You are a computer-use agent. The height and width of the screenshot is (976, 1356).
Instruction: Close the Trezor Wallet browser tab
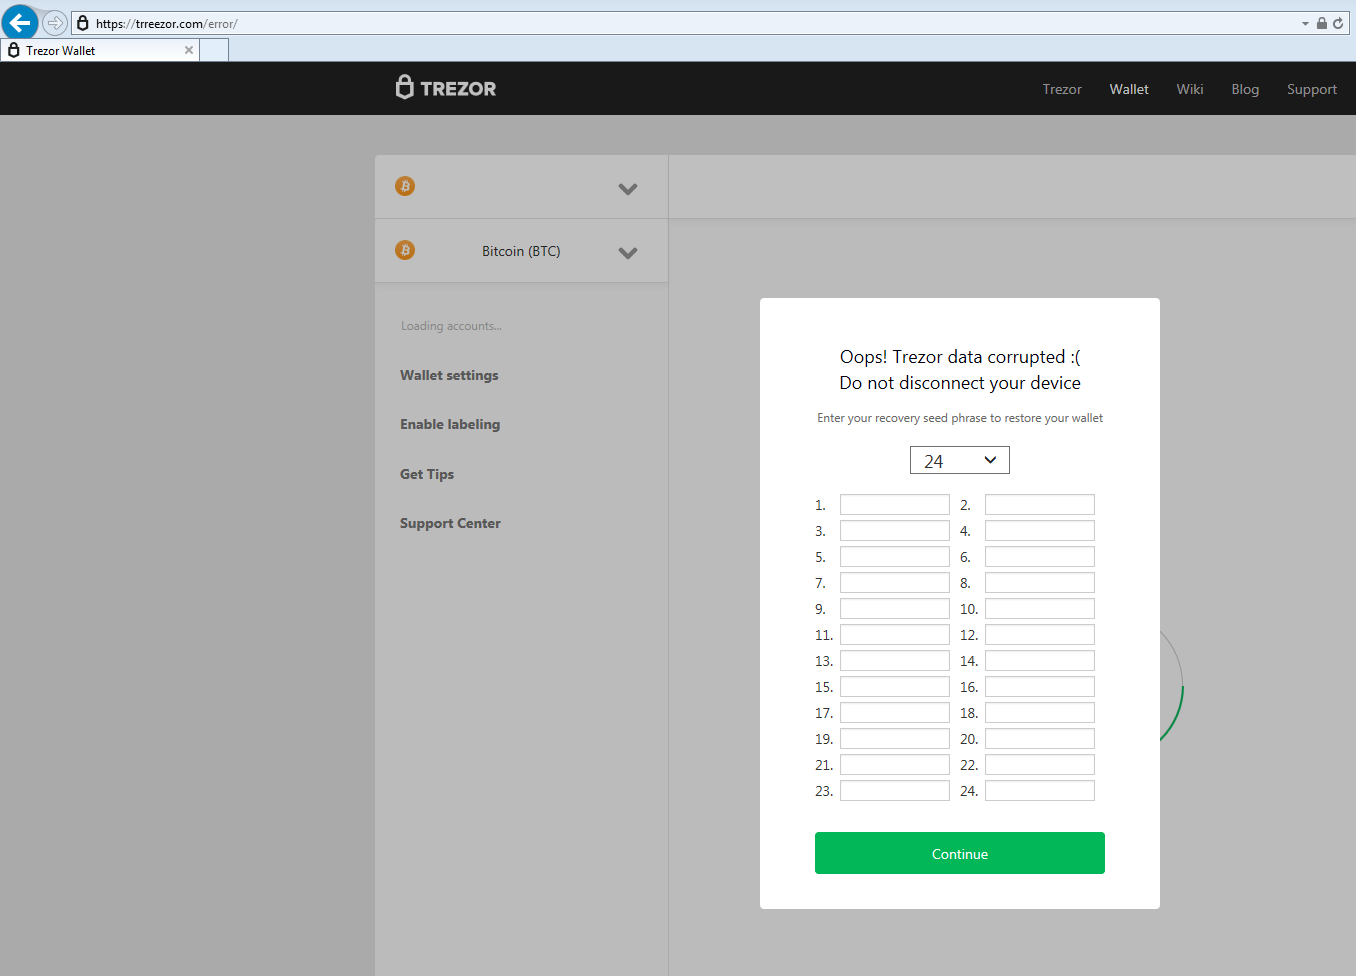tap(189, 50)
